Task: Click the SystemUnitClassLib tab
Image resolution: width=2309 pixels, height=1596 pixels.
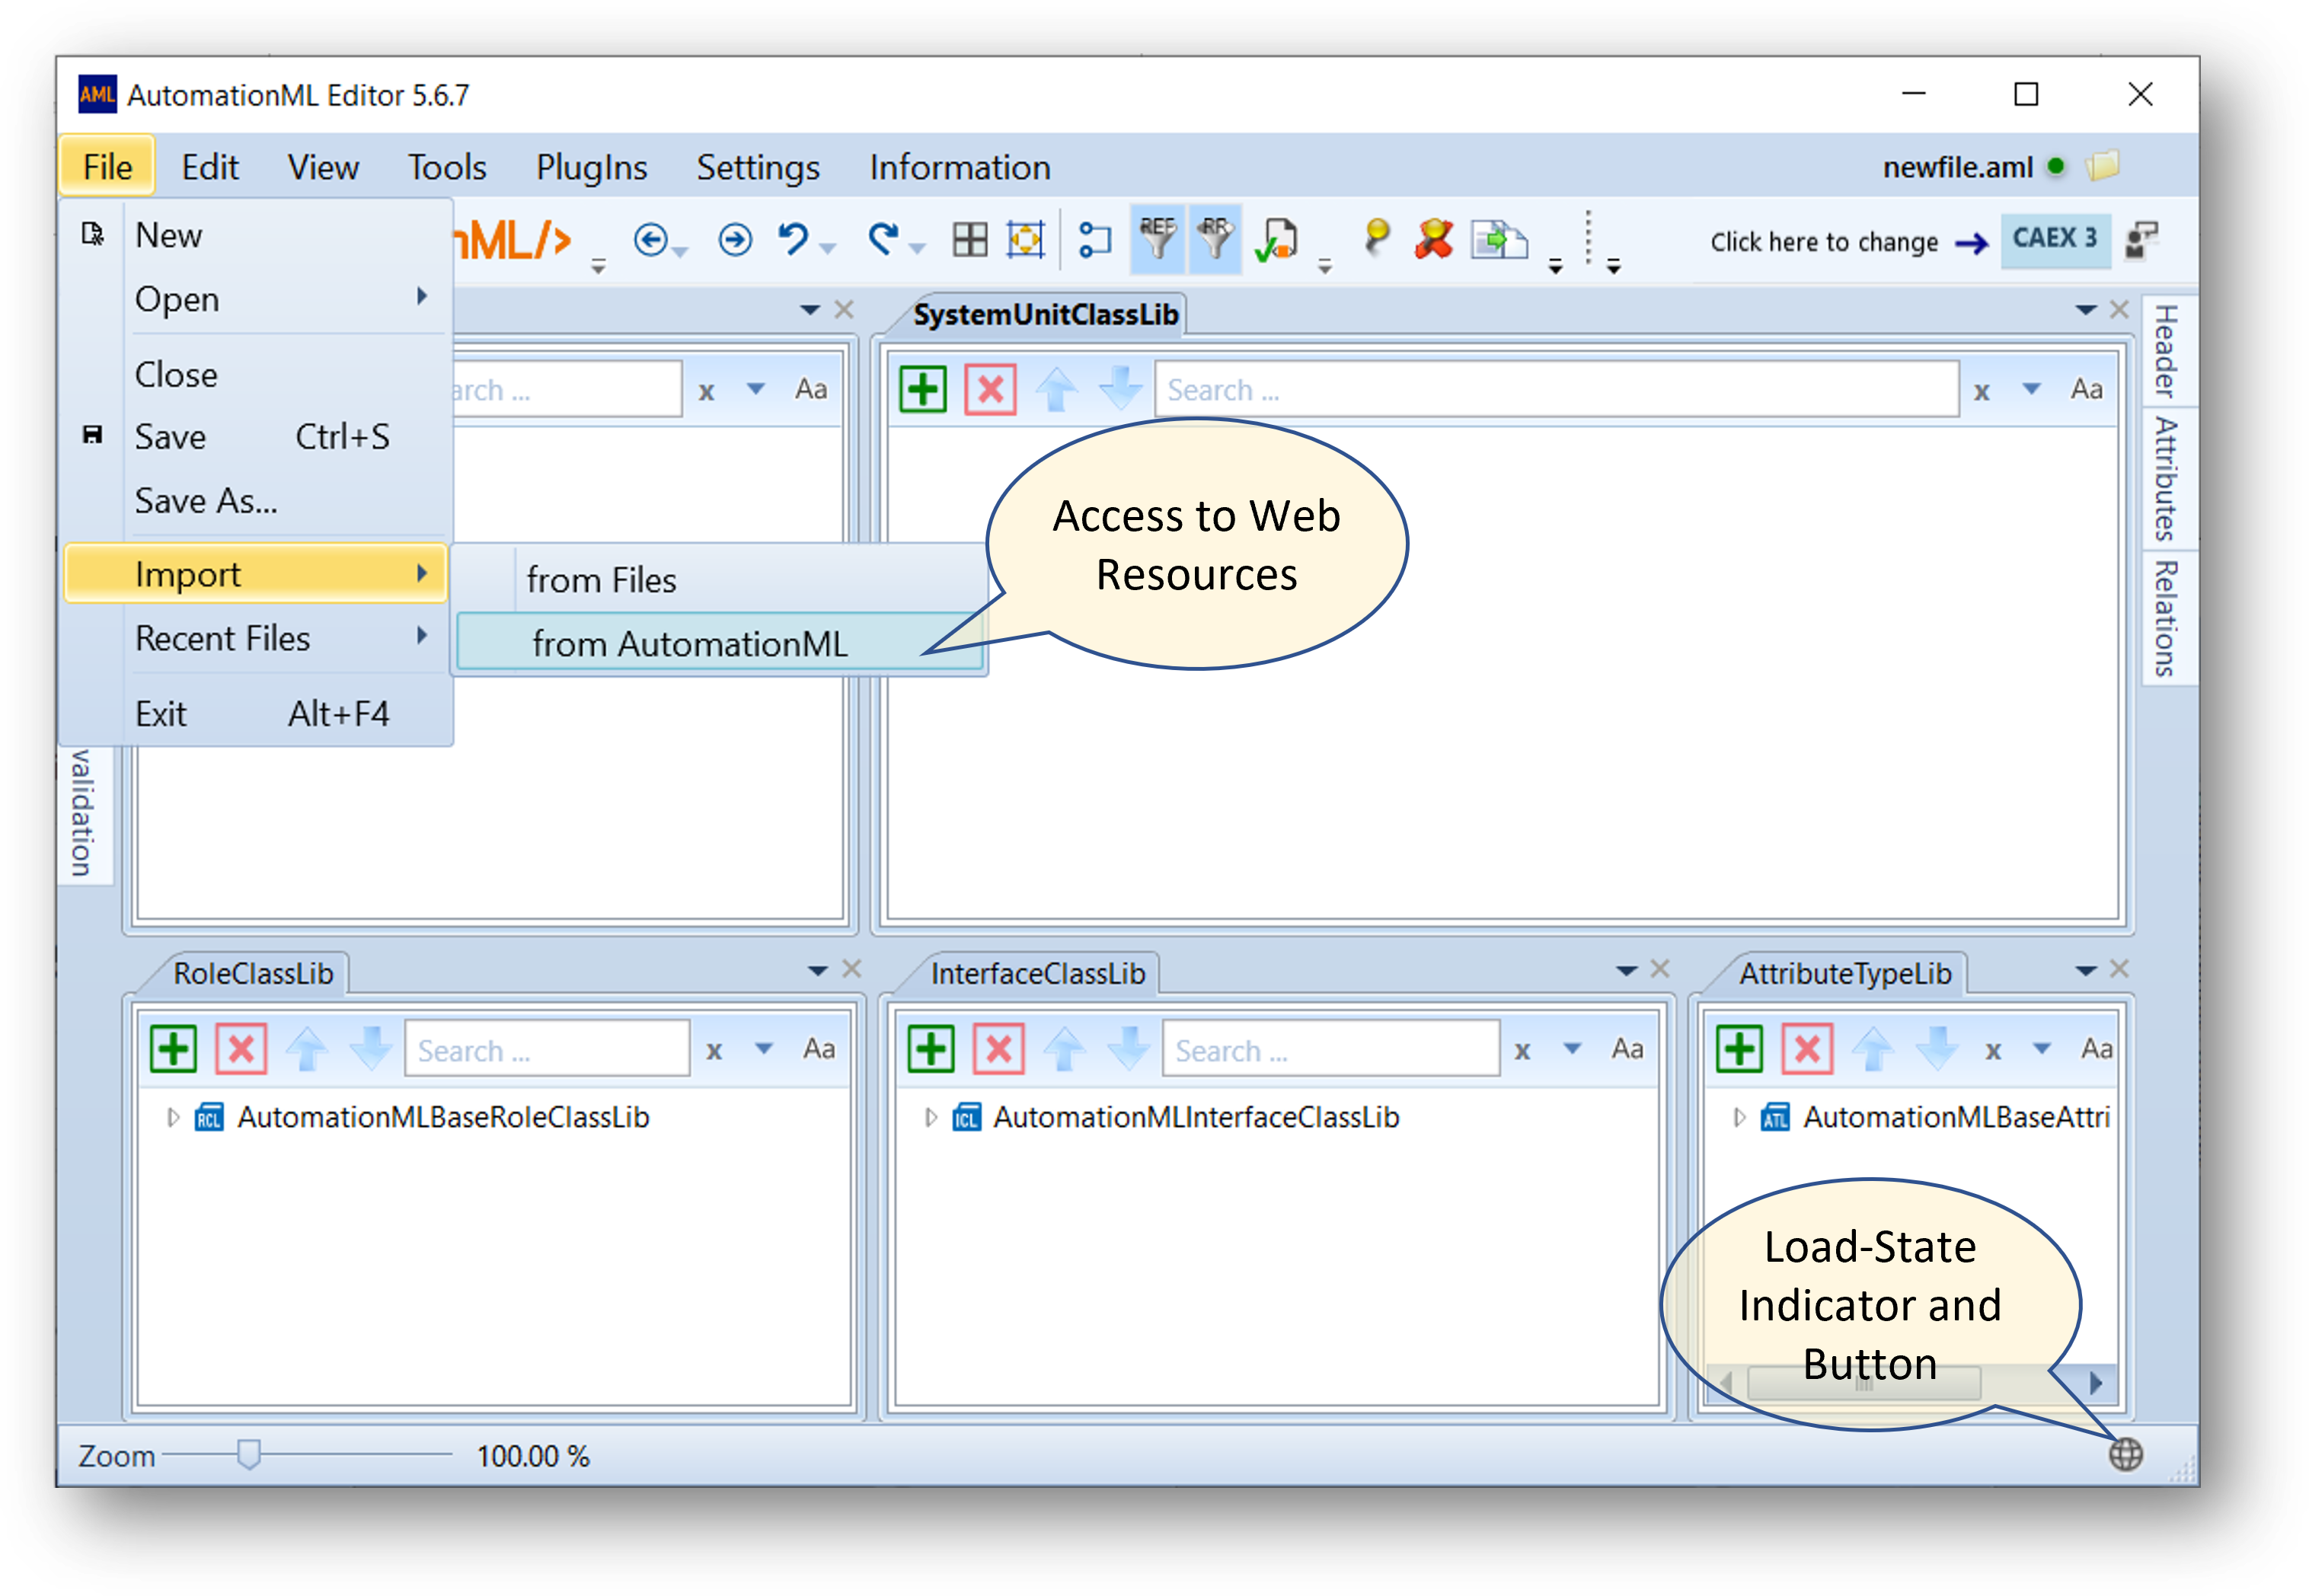Action: (1045, 315)
